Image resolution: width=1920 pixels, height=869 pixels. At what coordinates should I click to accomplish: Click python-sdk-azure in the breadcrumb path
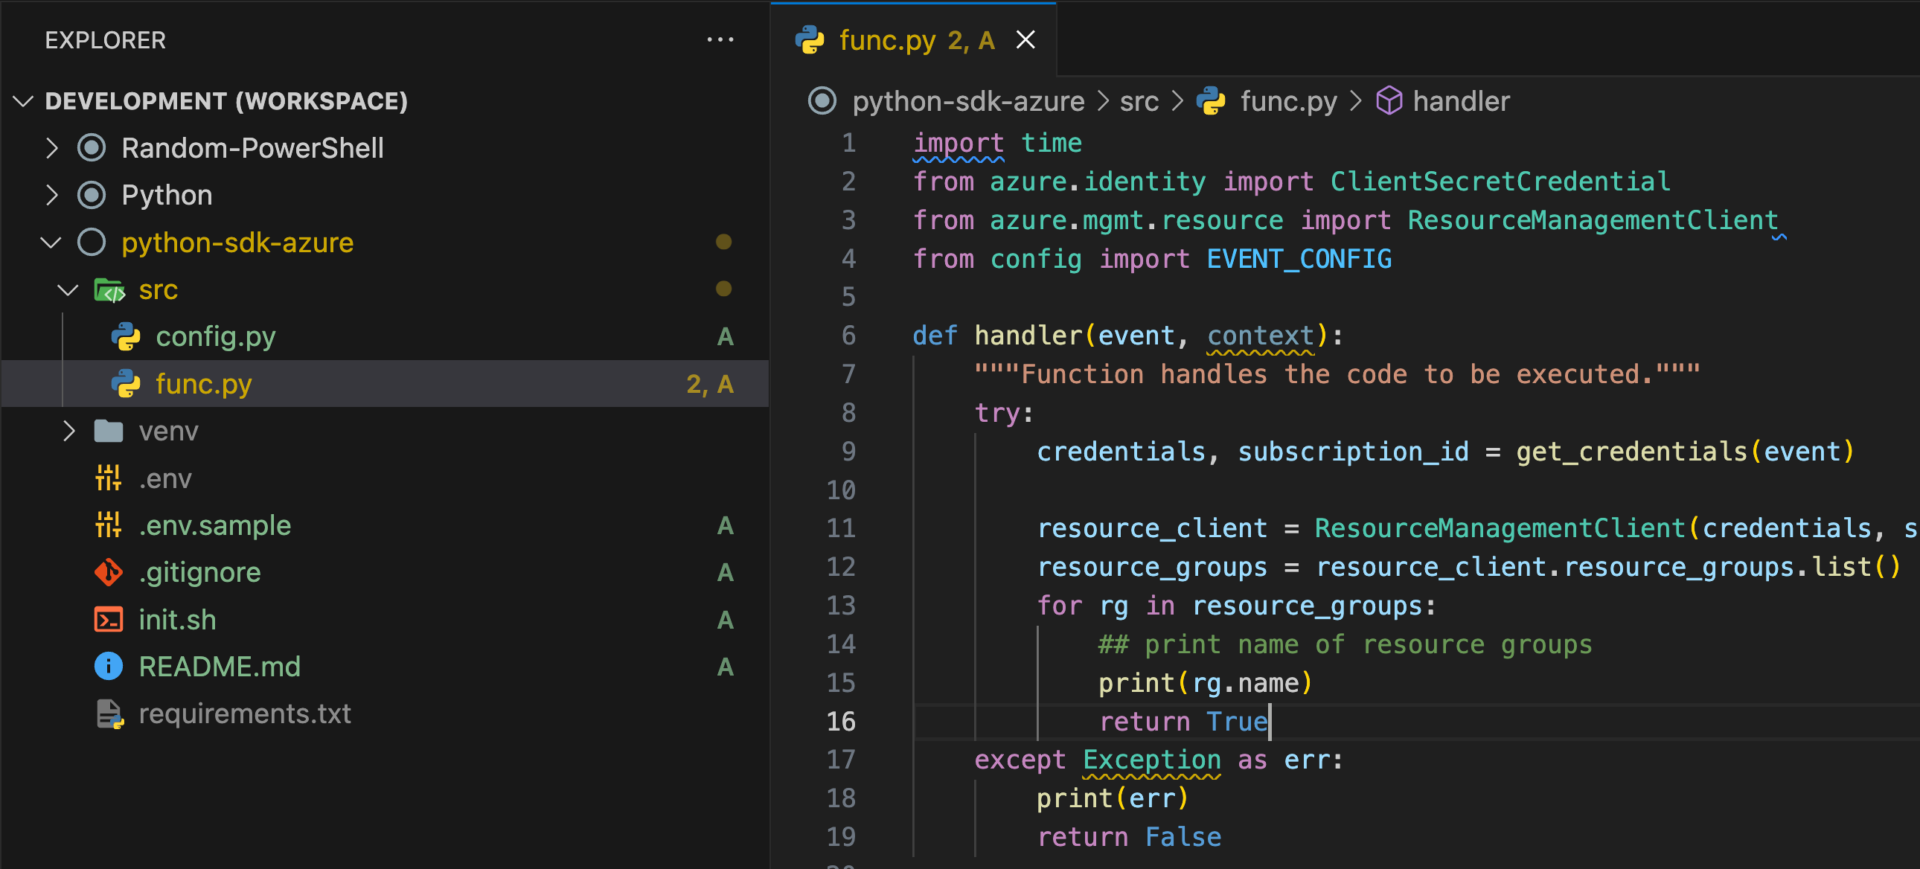click(967, 101)
